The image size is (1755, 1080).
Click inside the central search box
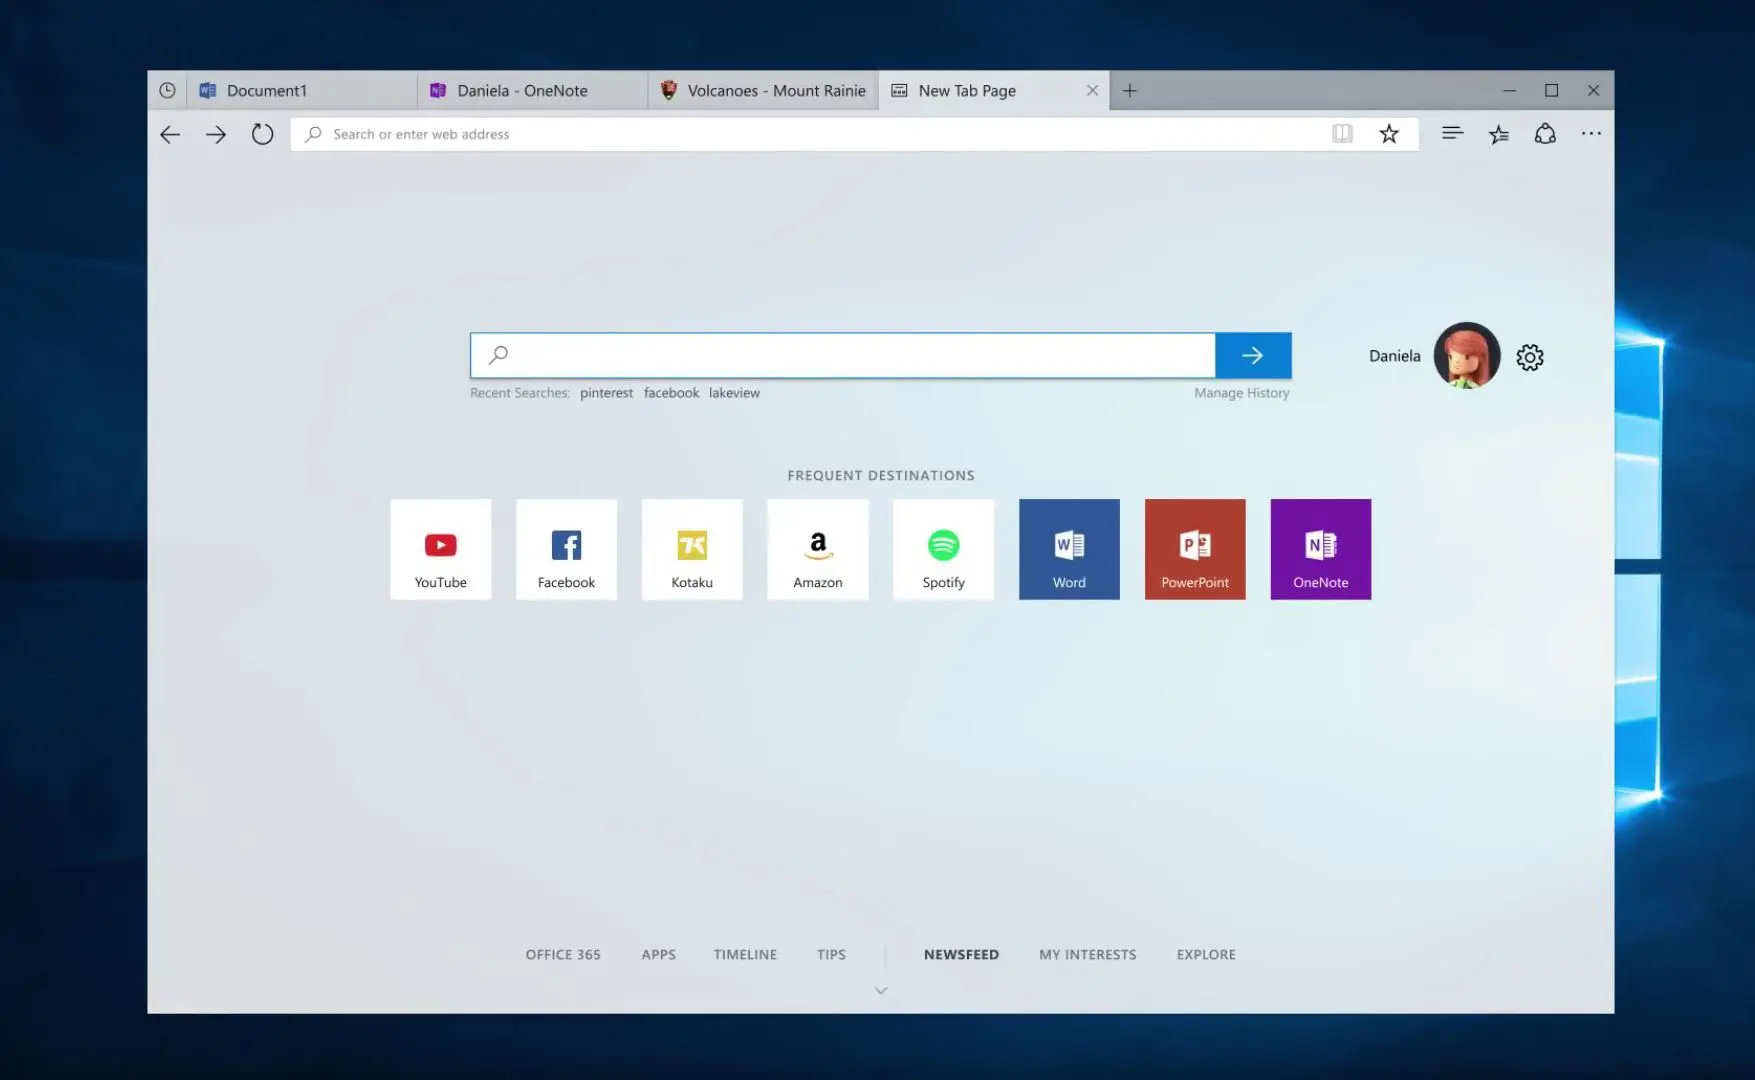(840, 355)
